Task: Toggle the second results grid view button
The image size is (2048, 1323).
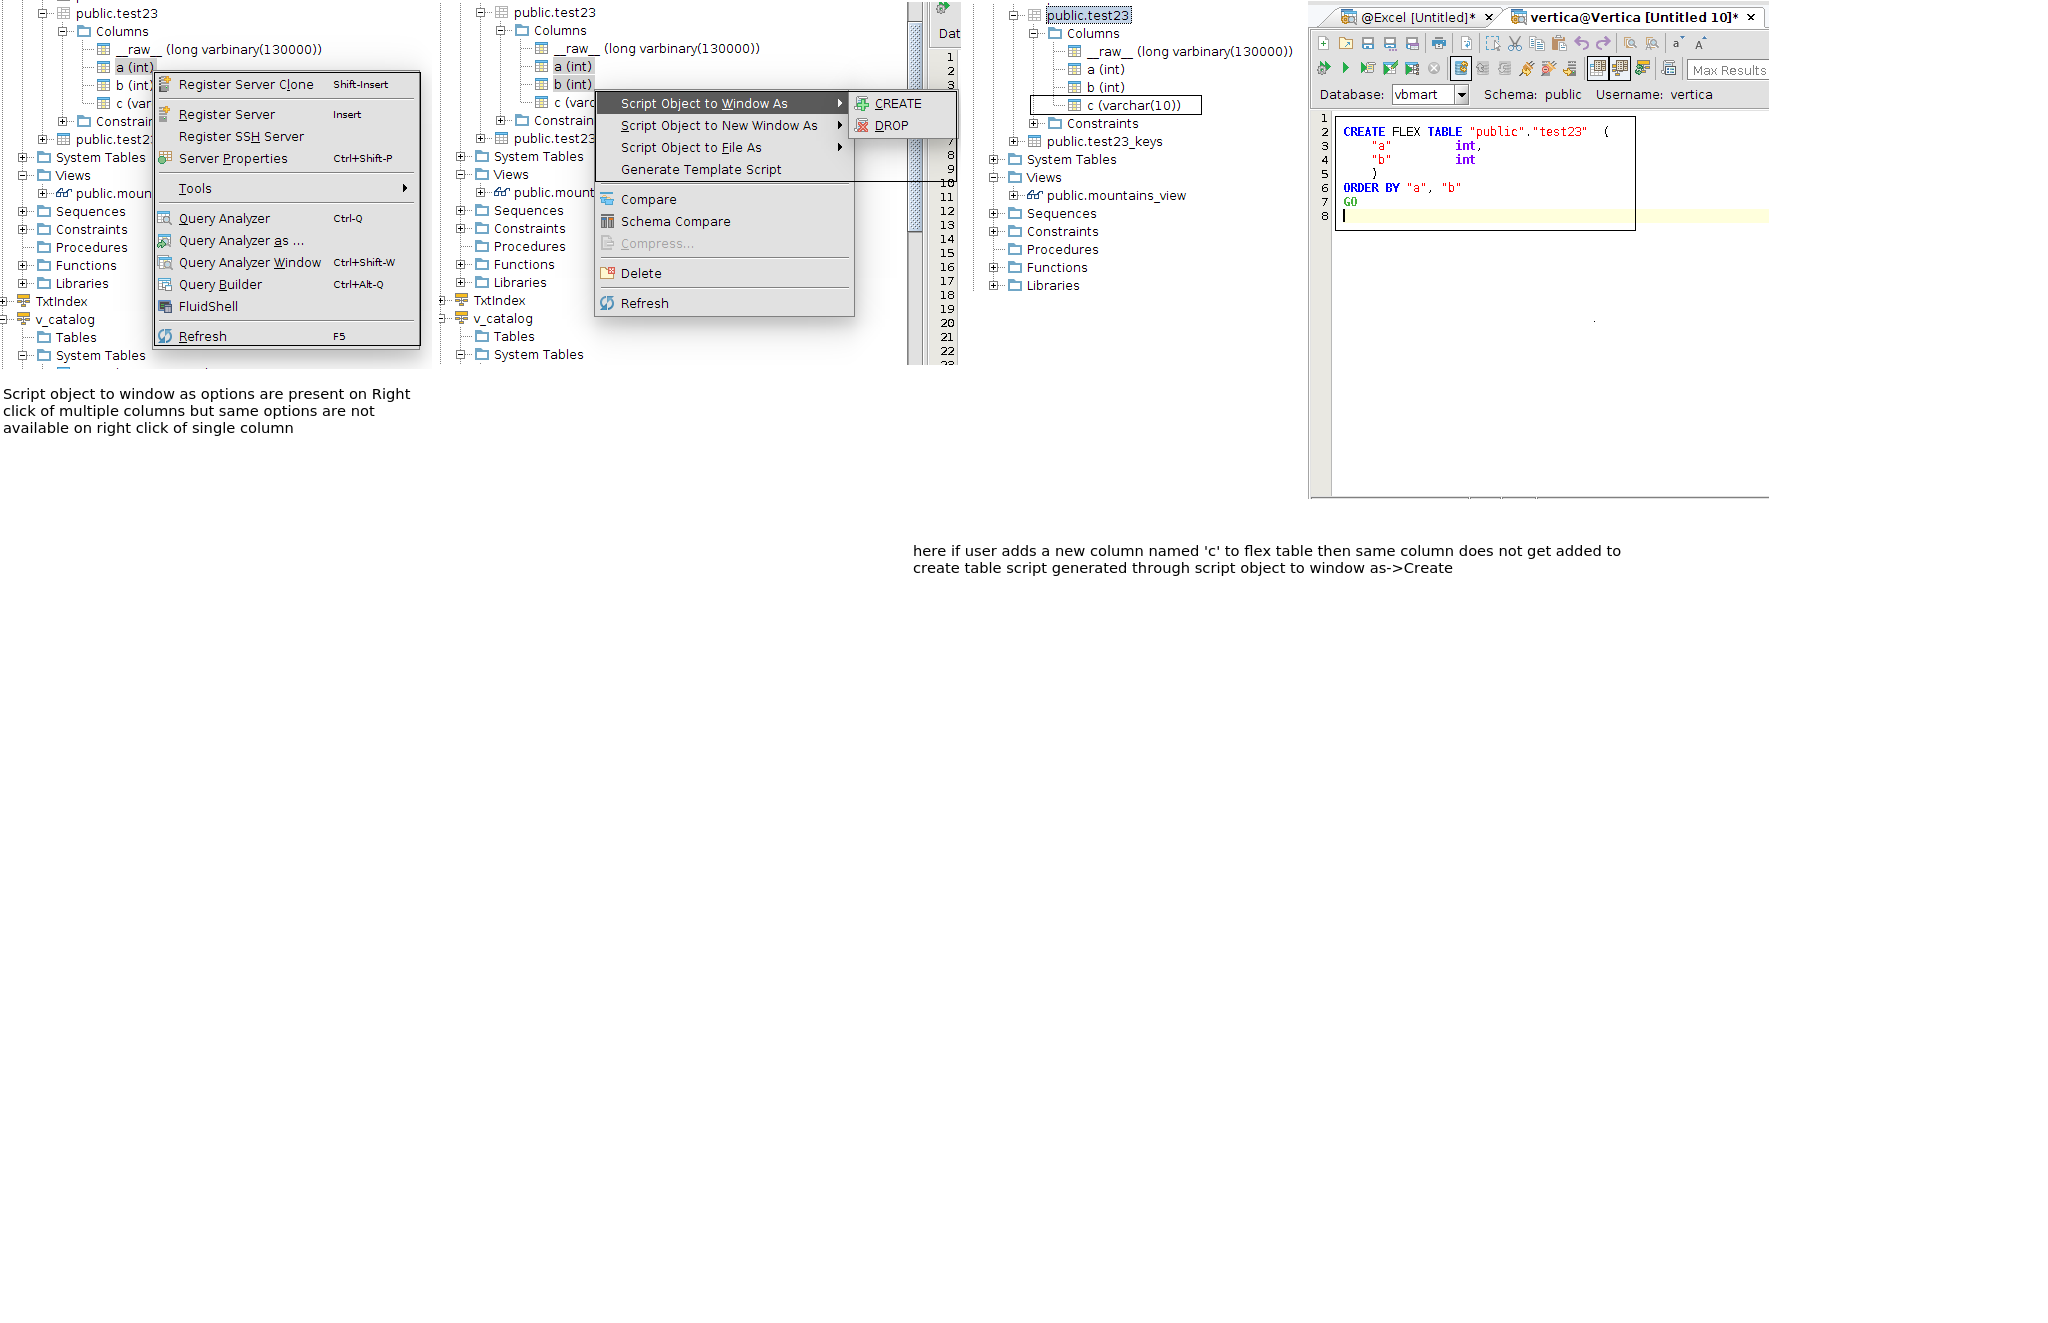Action: (x=1619, y=68)
